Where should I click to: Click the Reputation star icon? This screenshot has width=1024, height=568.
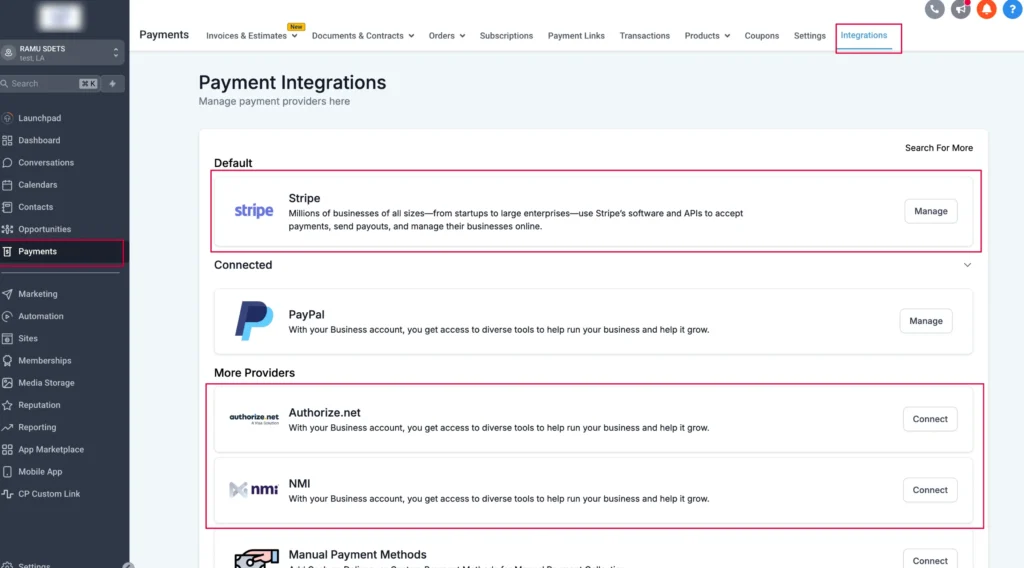[7, 405]
